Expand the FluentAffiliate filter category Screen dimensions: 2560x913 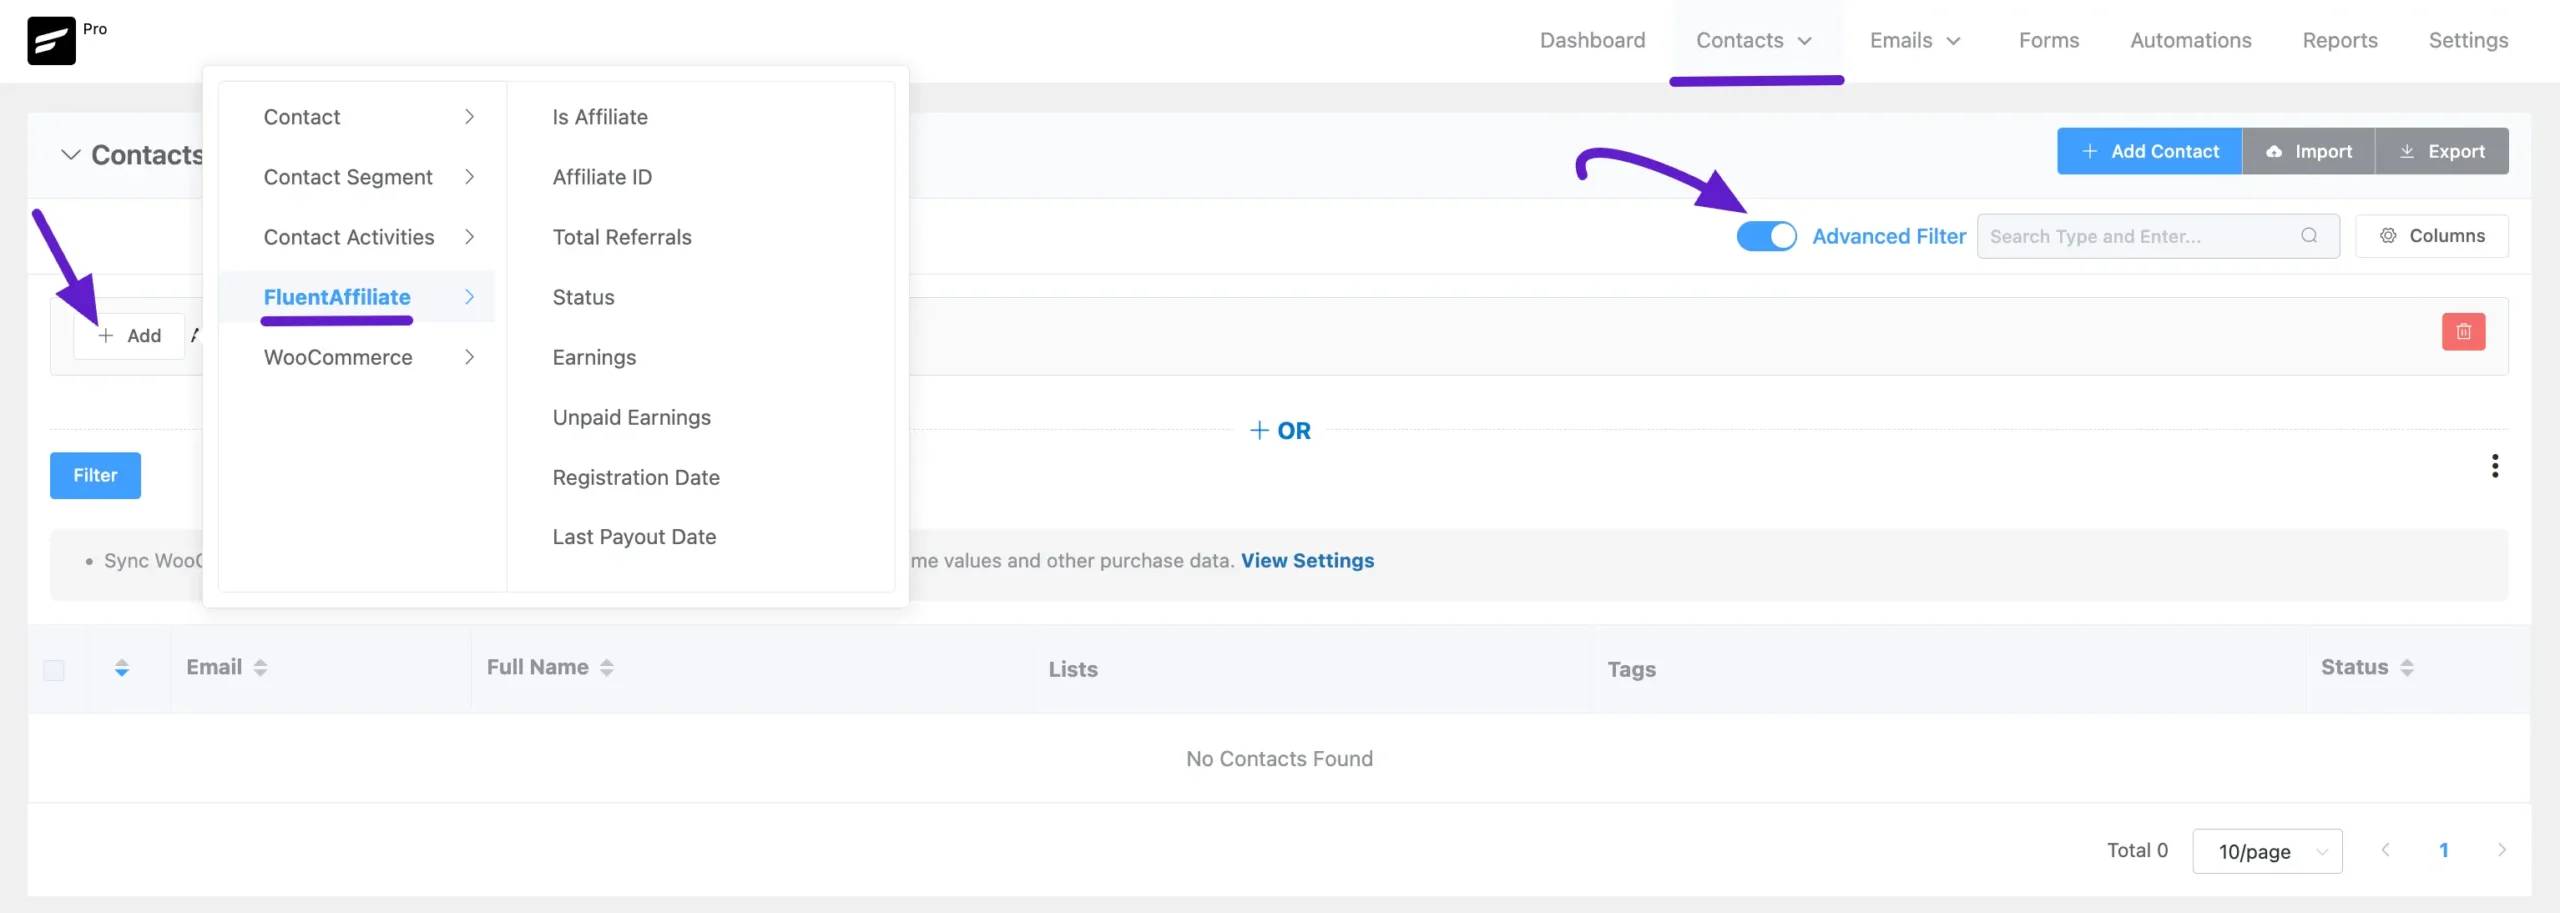coord(357,297)
